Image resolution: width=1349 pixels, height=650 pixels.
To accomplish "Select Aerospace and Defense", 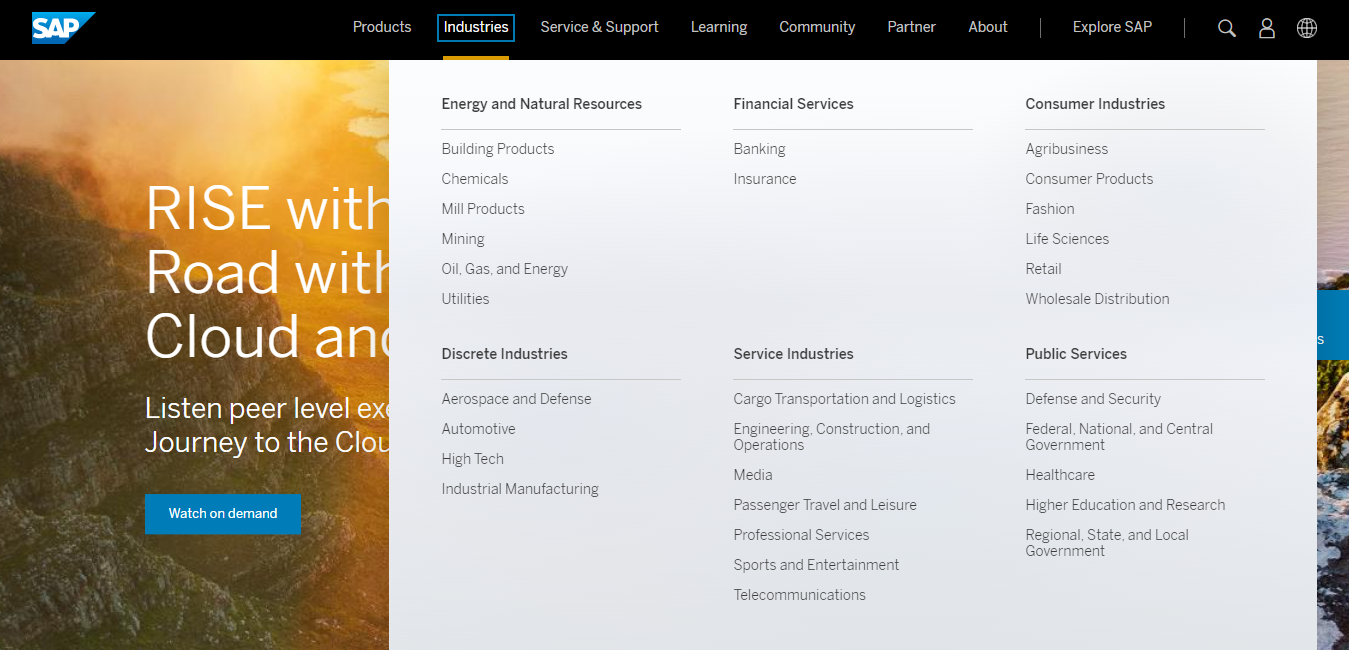I will [516, 399].
